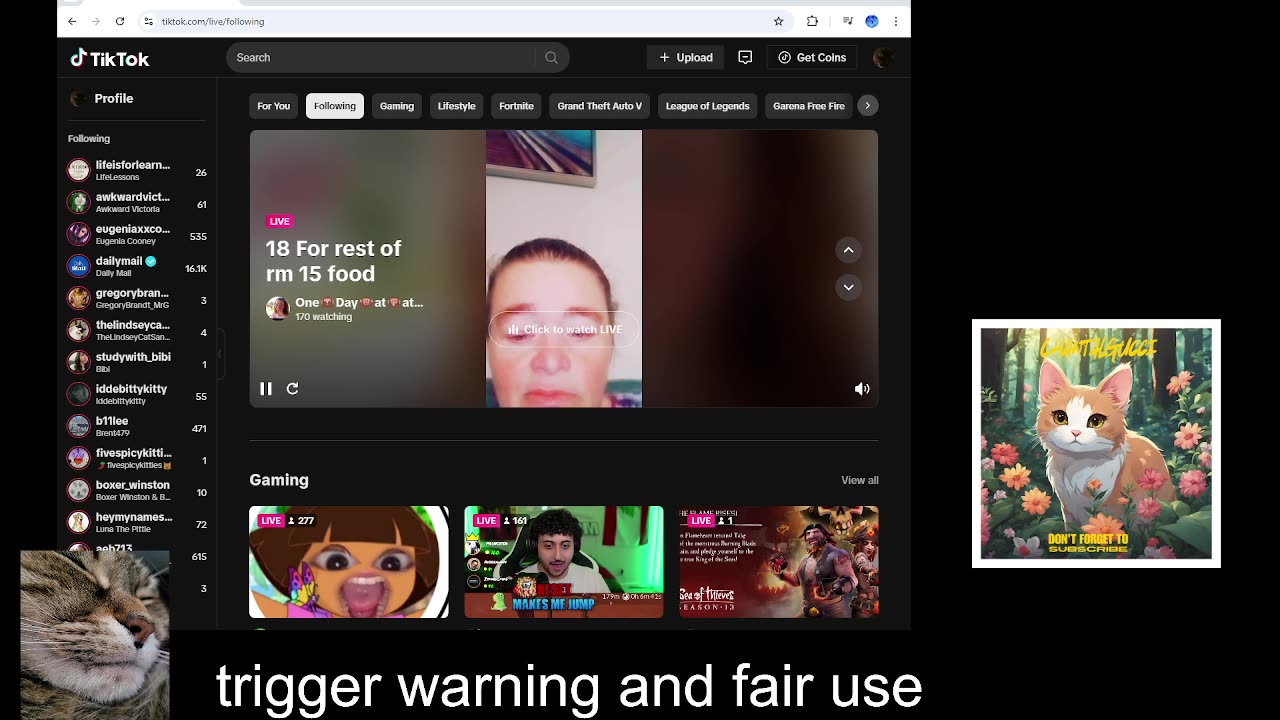1280x720 pixels.
Task: Reload the page in the browser
Action: (x=120, y=21)
